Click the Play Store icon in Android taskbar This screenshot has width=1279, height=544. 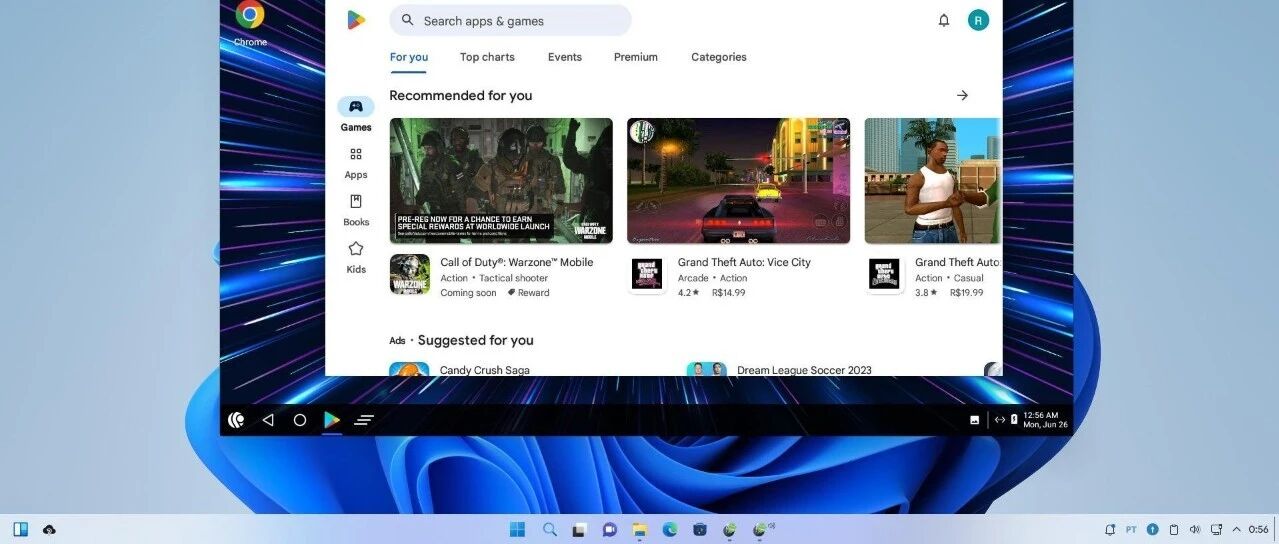point(332,420)
